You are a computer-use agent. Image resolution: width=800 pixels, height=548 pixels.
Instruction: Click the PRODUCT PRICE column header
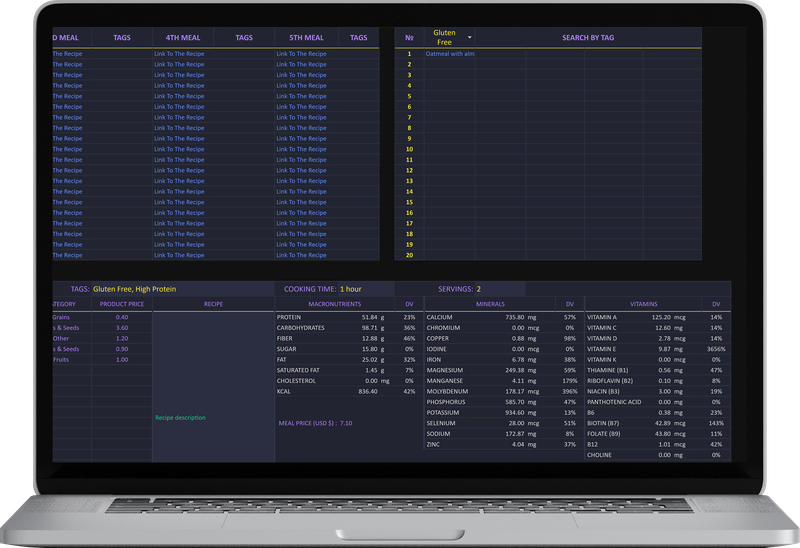[121, 304]
